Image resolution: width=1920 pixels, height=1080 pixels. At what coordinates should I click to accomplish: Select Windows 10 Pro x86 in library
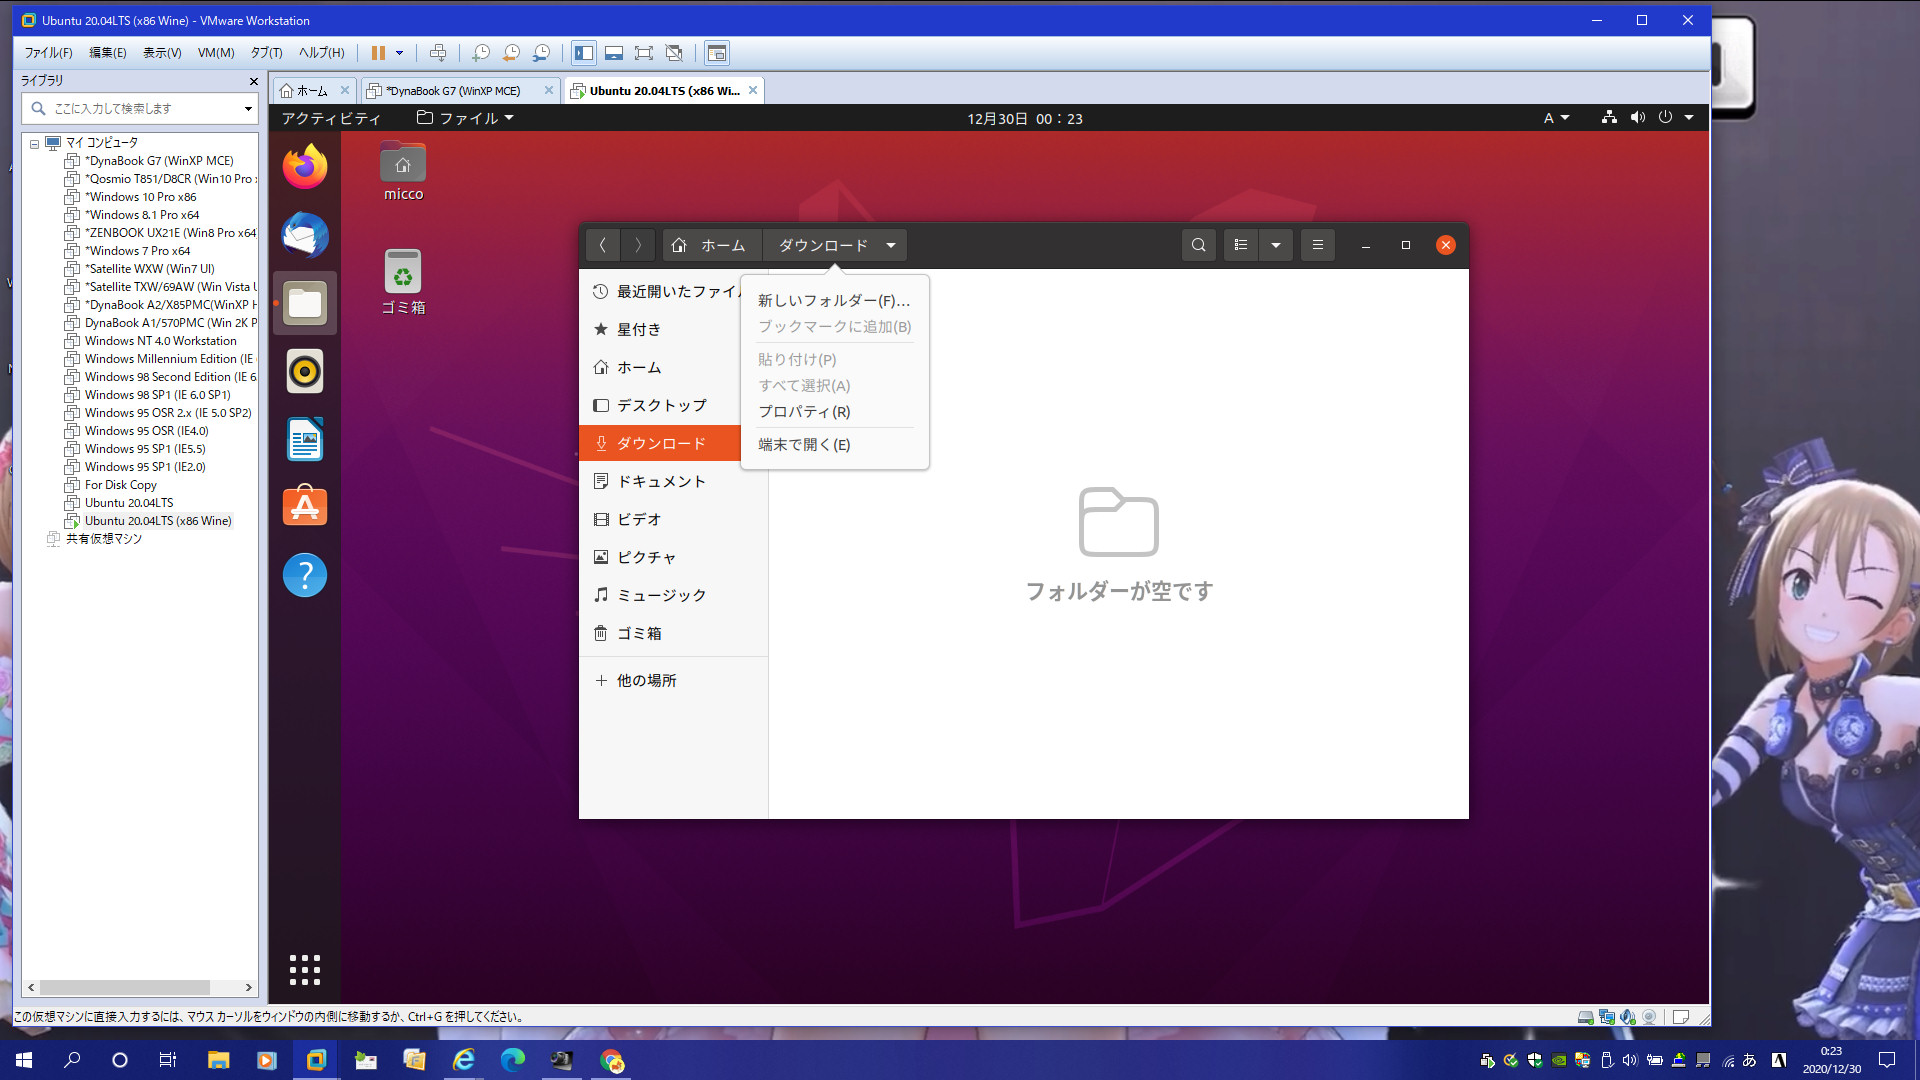click(x=140, y=197)
